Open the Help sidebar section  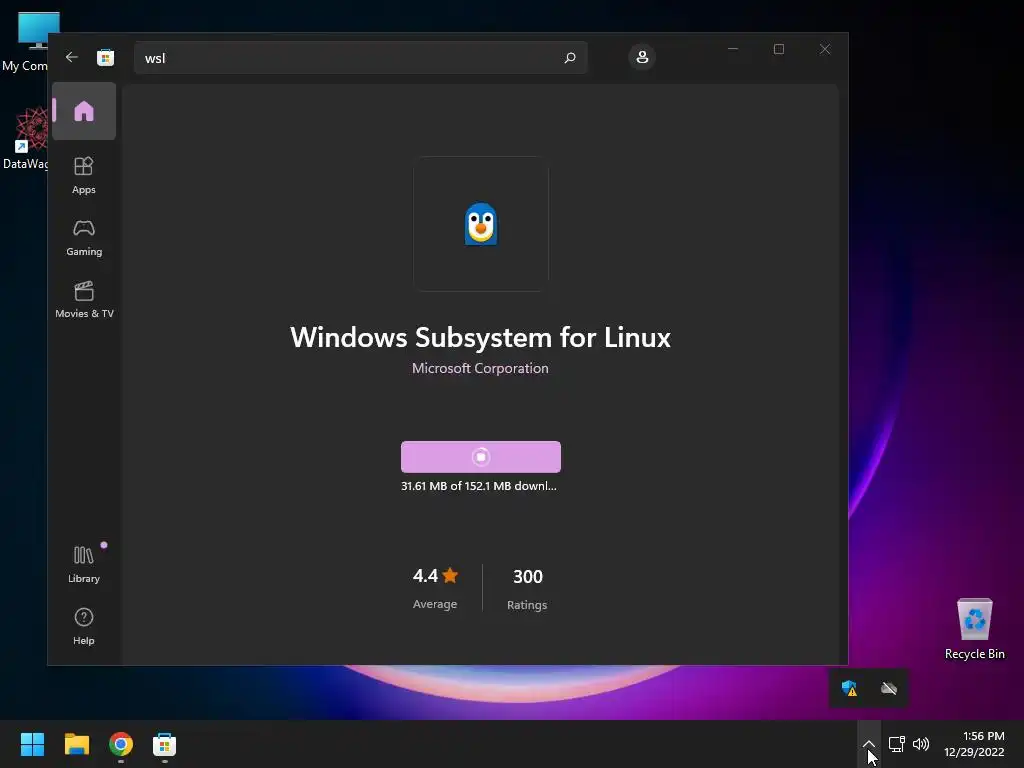tap(84, 626)
